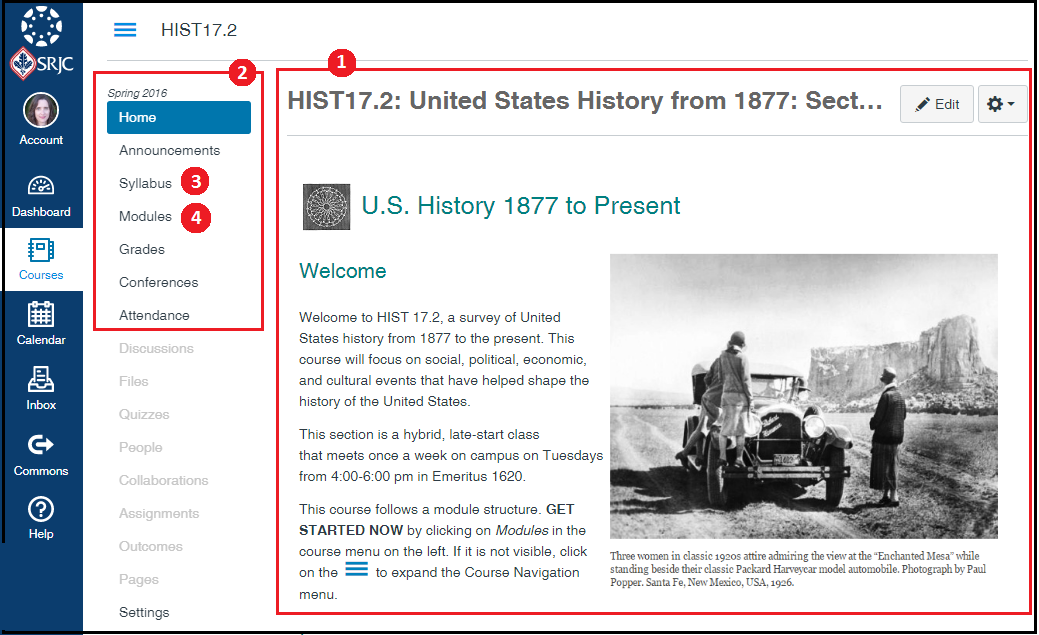Screen dimensions: 1039x635
Task: Open the Account profile avatar
Action: (41, 110)
